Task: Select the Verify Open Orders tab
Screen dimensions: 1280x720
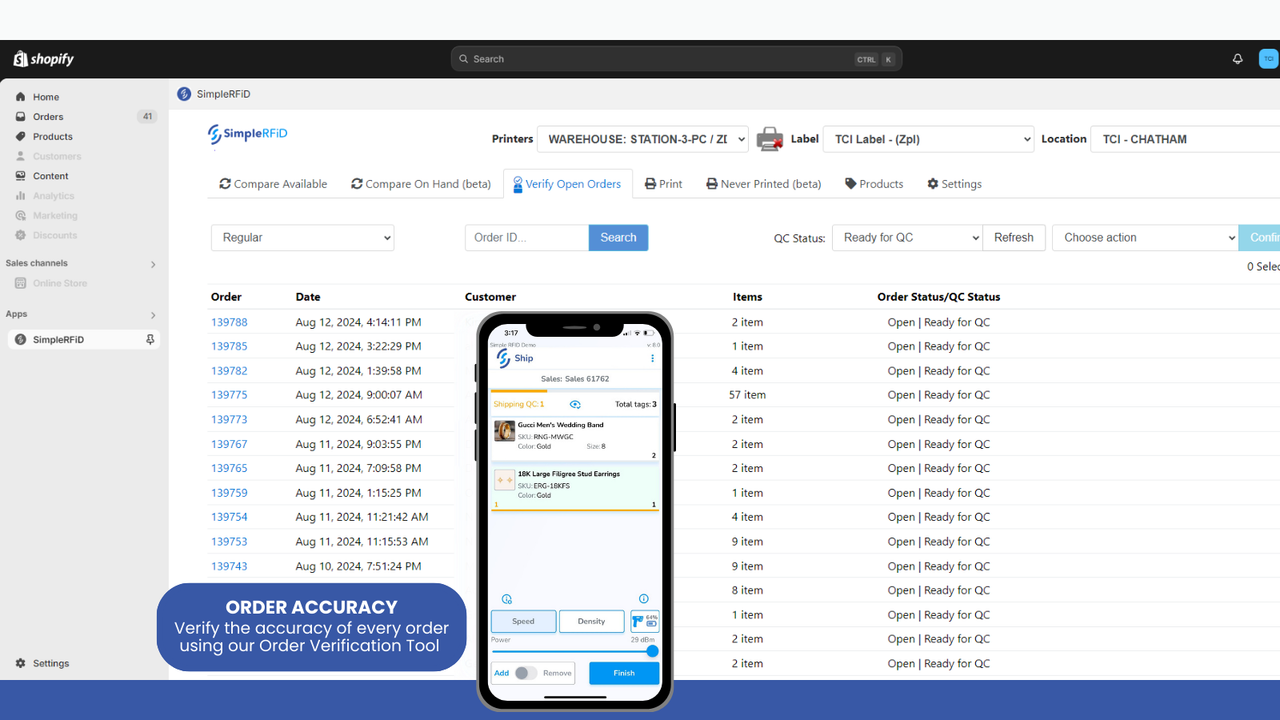Action: 567,184
